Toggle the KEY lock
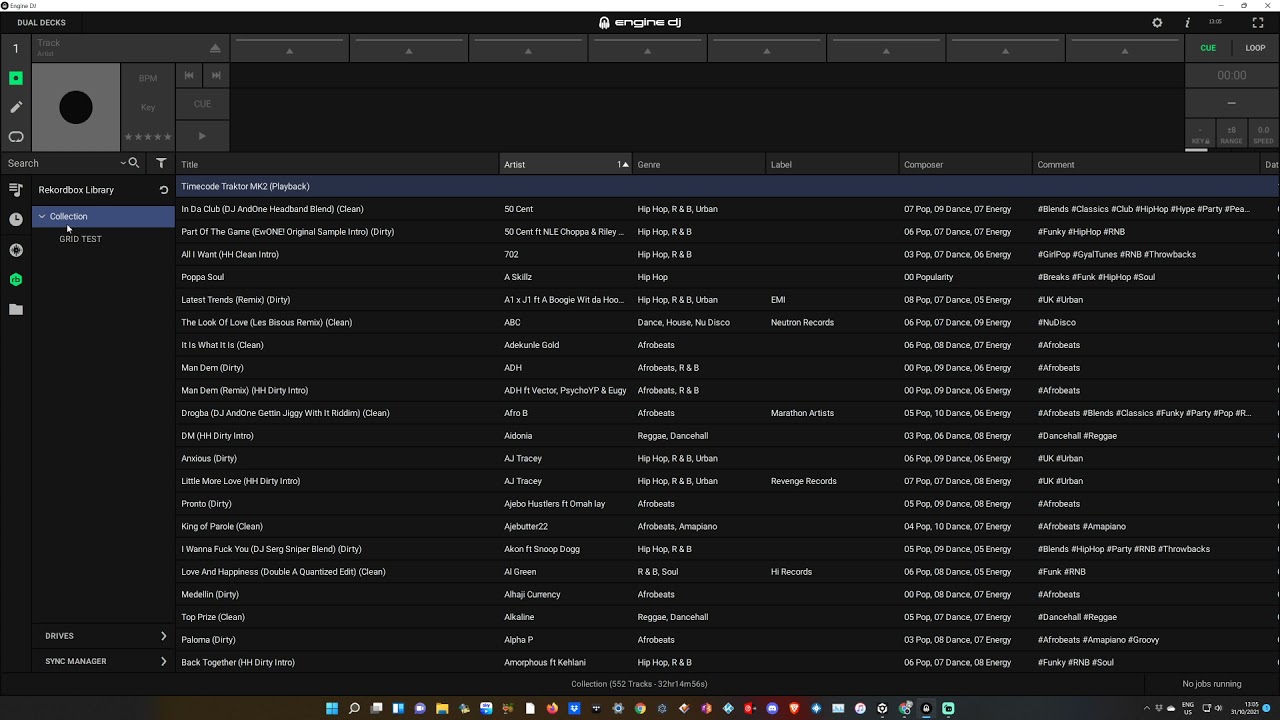Image resolution: width=1280 pixels, height=720 pixels. 1200,135
